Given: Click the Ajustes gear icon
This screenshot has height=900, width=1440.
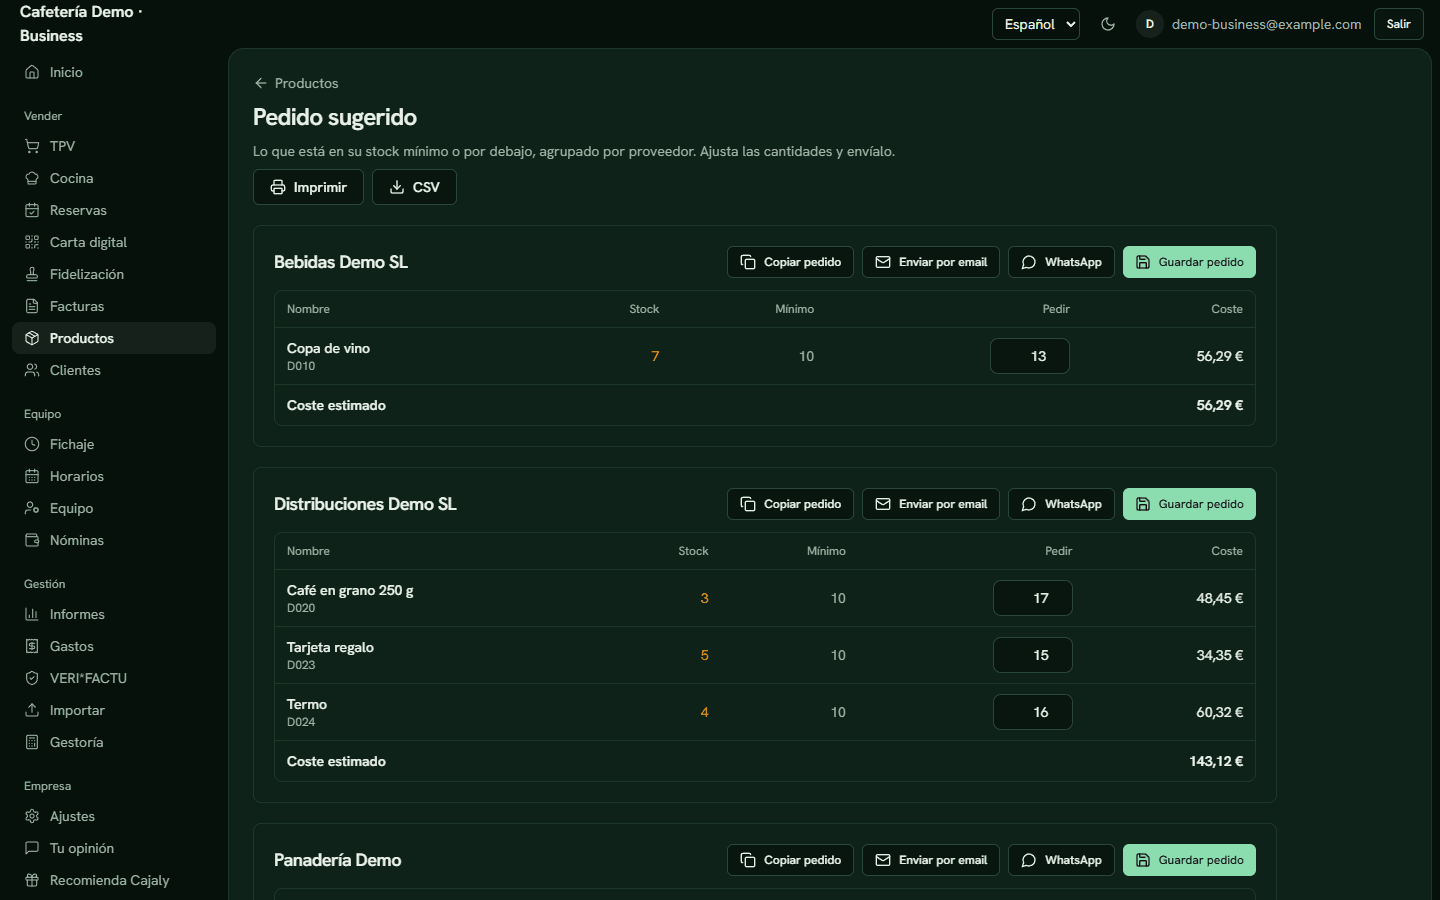Looking at the screenshot, I should click(32, 816).
